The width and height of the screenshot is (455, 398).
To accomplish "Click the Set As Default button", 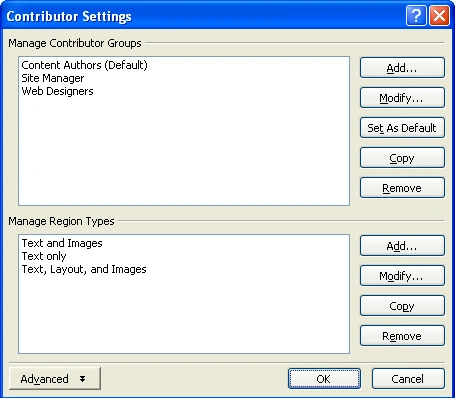I will point(402,128).
